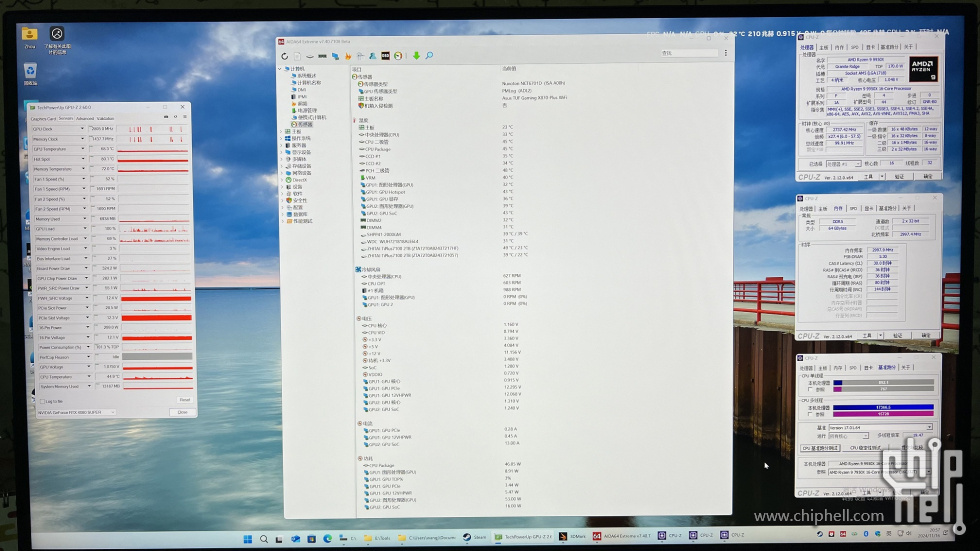Click the AIDA64 report page toolbar icon
This screenshot has width=980, height=551.
point(297,56)
